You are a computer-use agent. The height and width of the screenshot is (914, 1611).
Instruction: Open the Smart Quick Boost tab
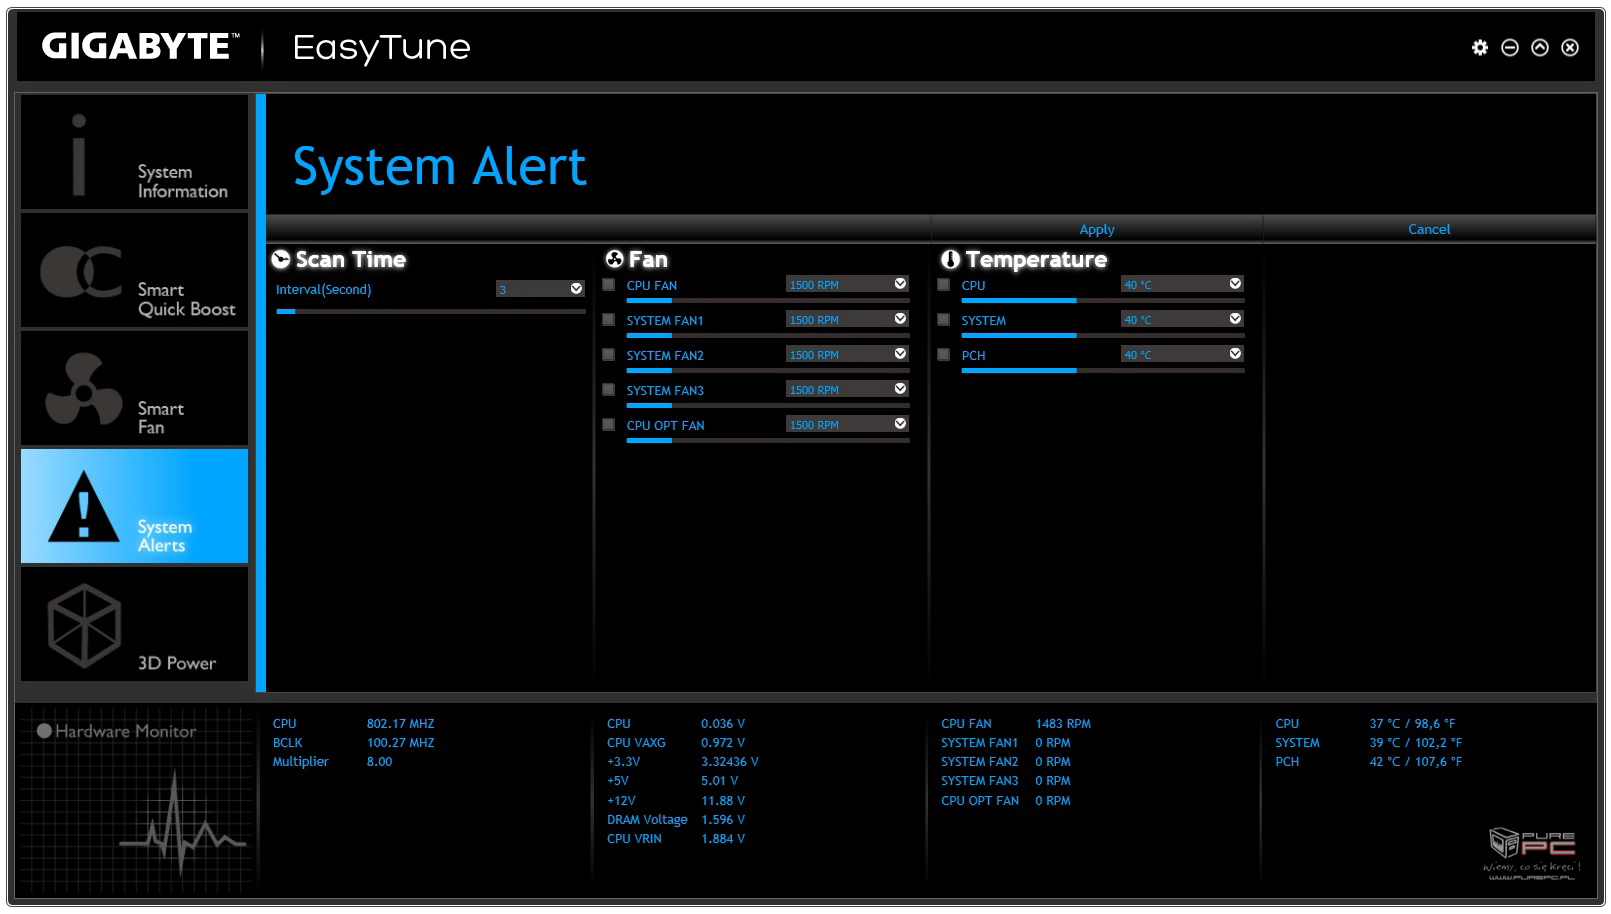click(x=134, y=270)
